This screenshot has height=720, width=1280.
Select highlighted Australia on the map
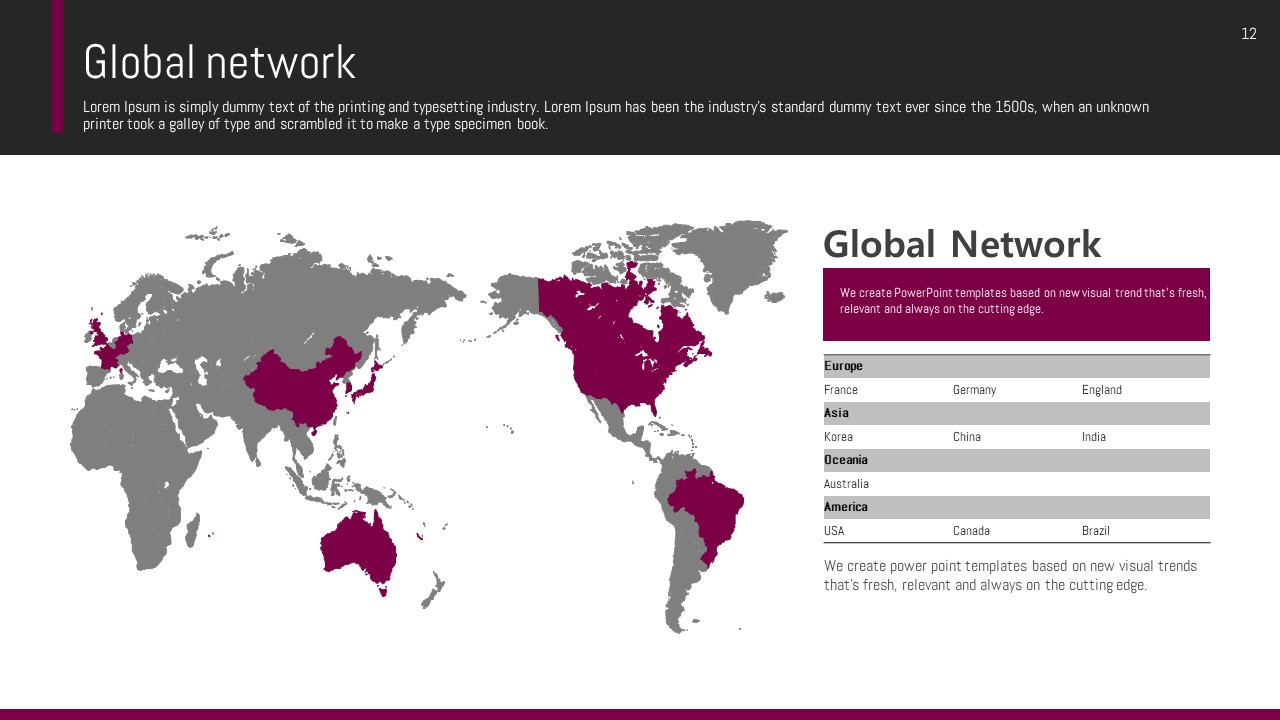coord(358,548)
